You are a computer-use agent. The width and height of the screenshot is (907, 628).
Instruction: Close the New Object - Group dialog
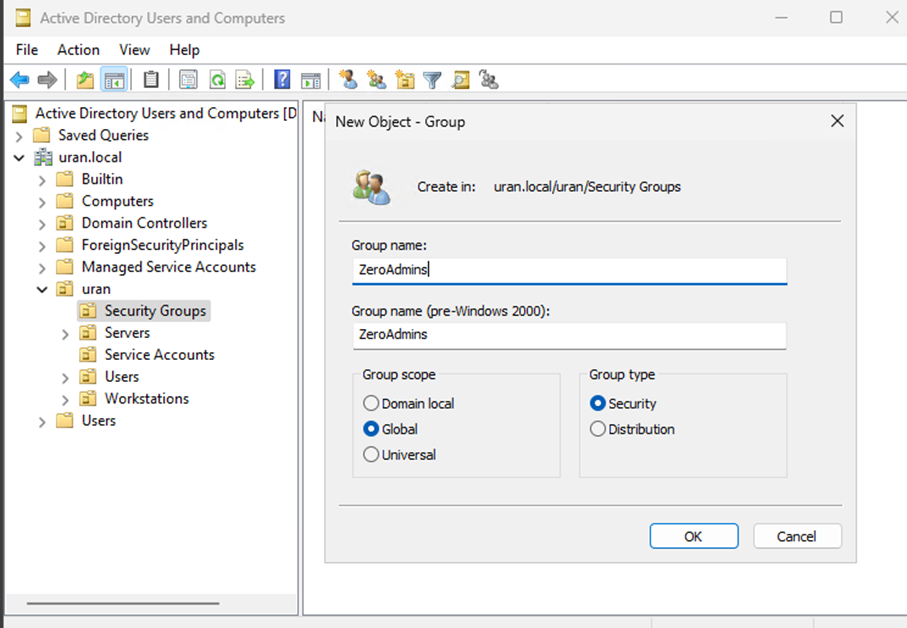[837, 121]
